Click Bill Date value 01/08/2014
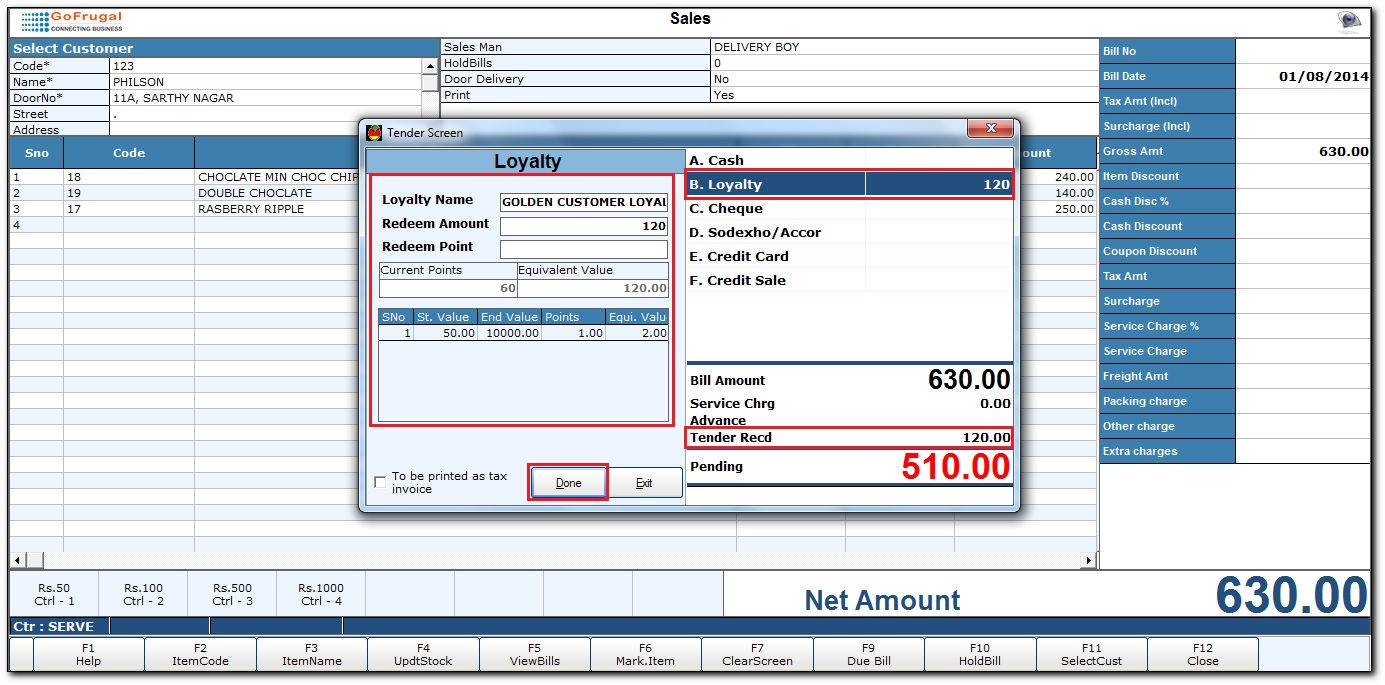Image resolution: width=1385 pixels, height=685 pixels. pyautogui.click(x=1303, y=76)
